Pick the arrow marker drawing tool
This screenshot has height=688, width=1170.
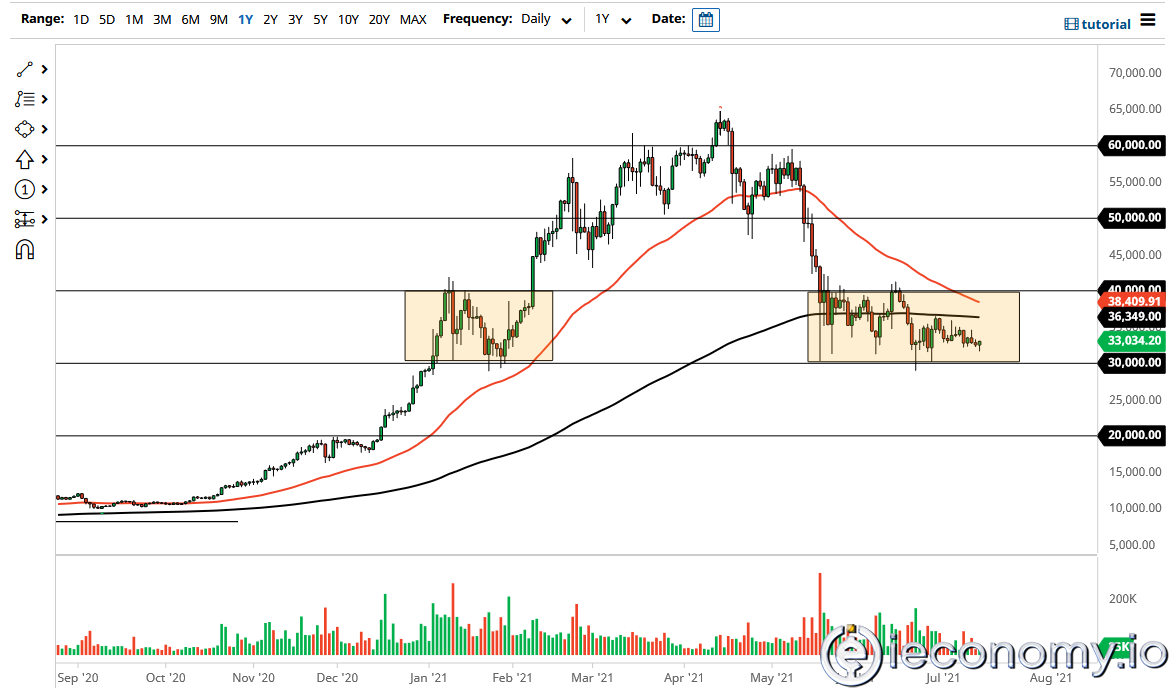(x=25, y=158)
